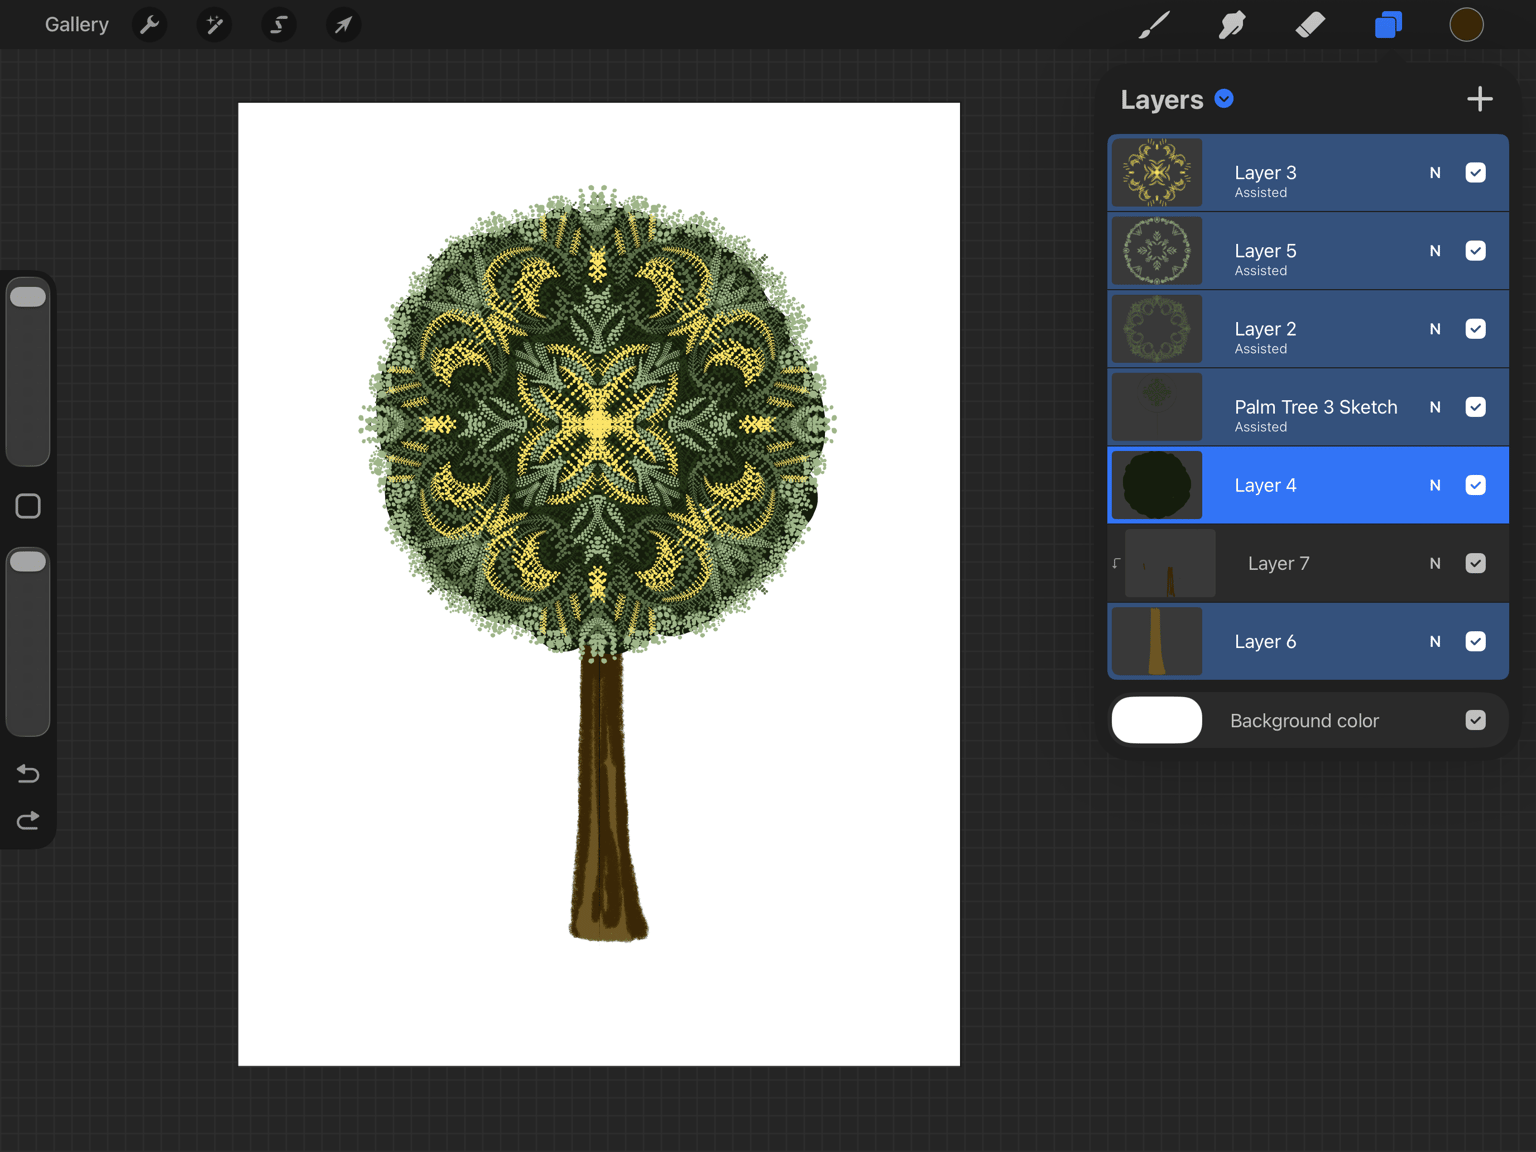
Task: Tap the Modify square button in sidebar
Action: (28, 506)
